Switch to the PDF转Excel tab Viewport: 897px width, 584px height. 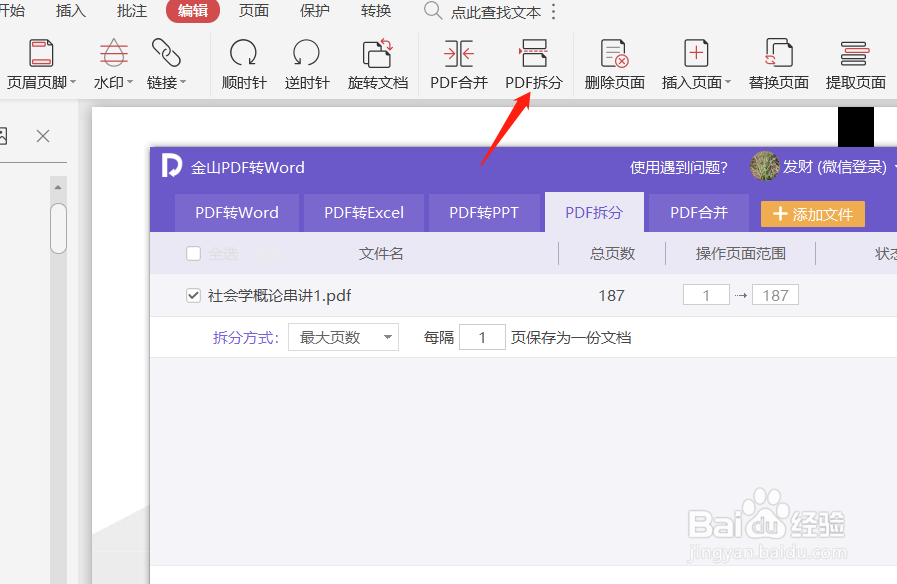coord(364,212)
